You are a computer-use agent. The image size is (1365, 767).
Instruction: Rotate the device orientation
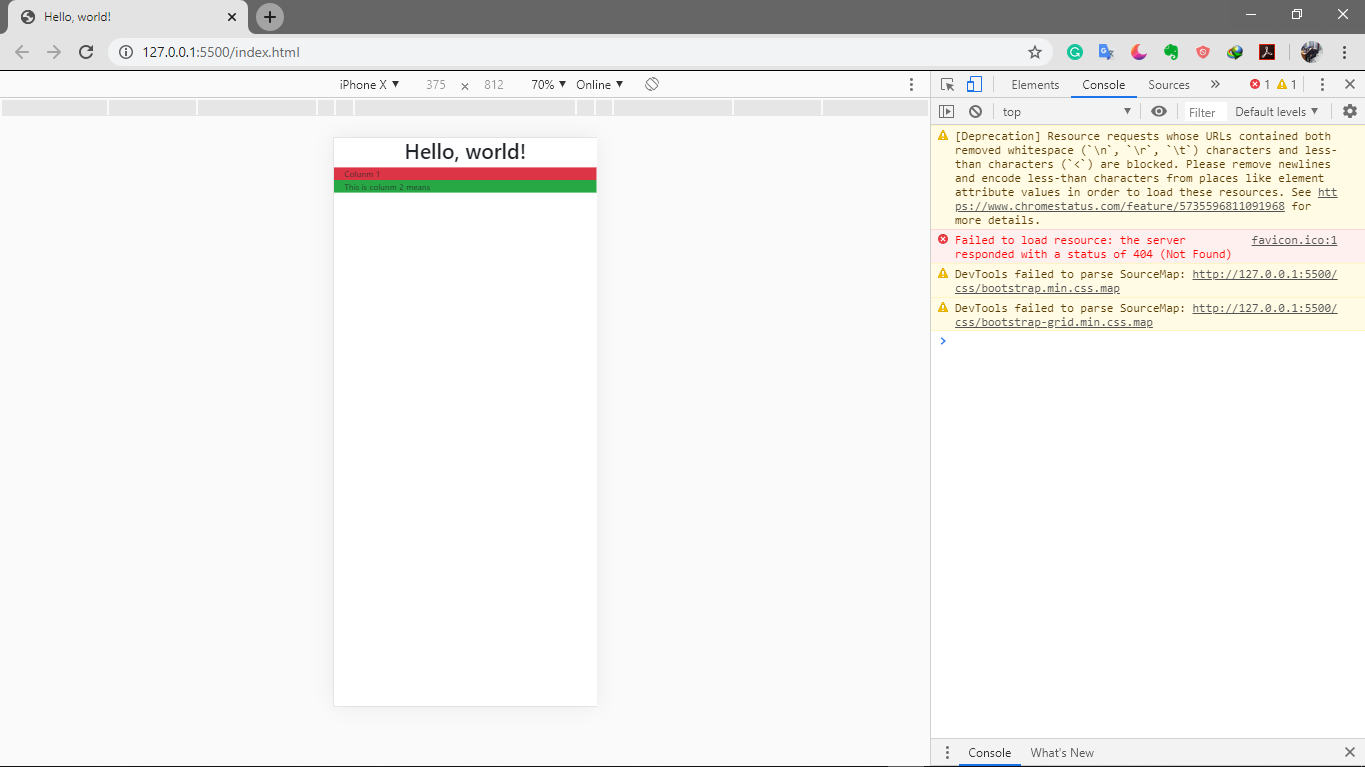pyautogui.click(x=652, y=85)
